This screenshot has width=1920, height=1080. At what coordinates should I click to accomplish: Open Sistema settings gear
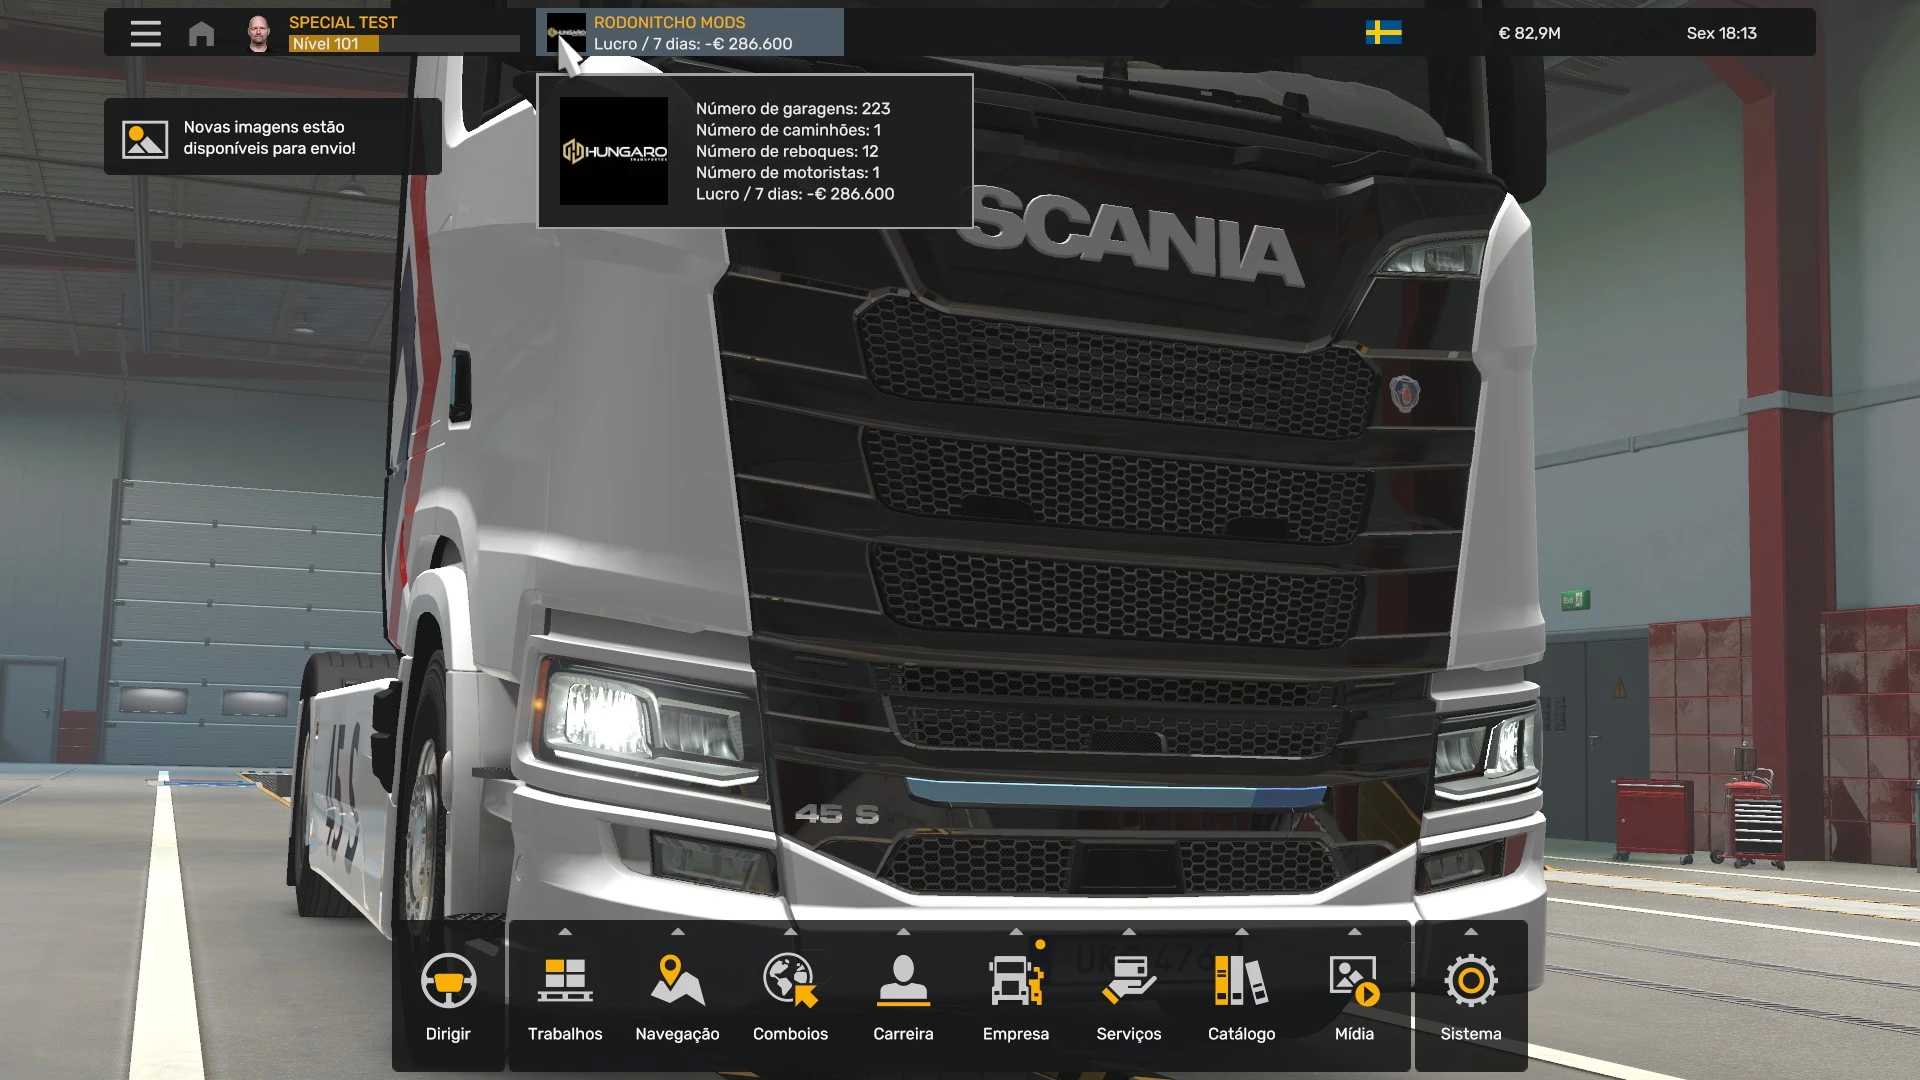point(1471,981)
